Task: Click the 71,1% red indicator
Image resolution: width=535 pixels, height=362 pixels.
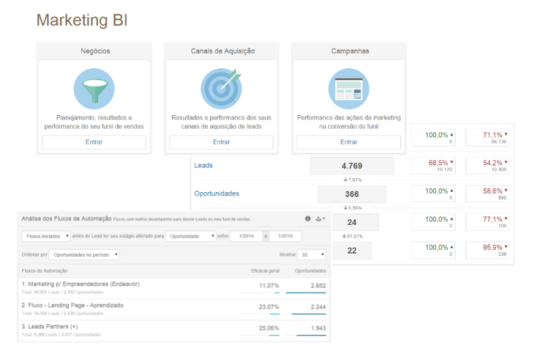Action: click(x=488, y=137)
